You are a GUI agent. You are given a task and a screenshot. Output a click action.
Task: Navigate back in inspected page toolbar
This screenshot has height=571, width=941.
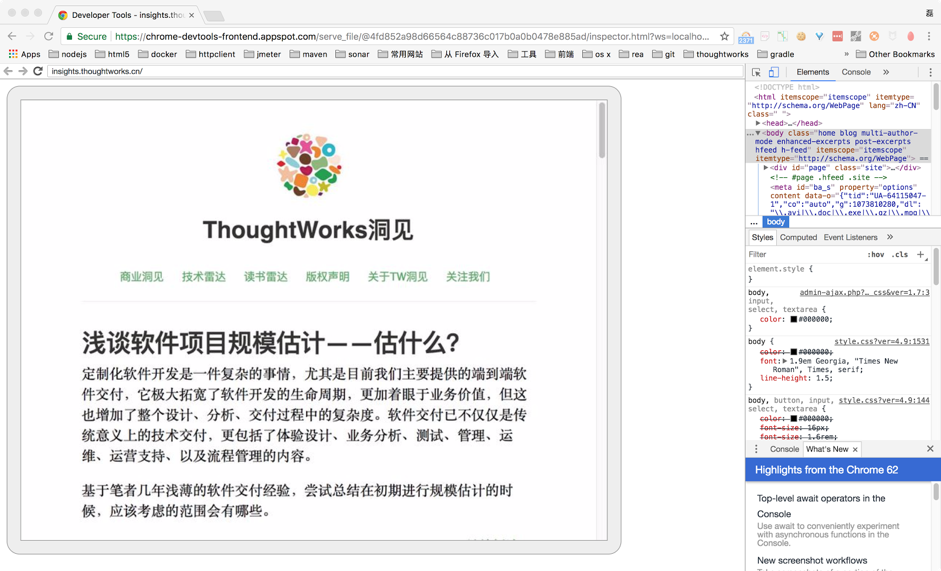(x=8, y=71)
